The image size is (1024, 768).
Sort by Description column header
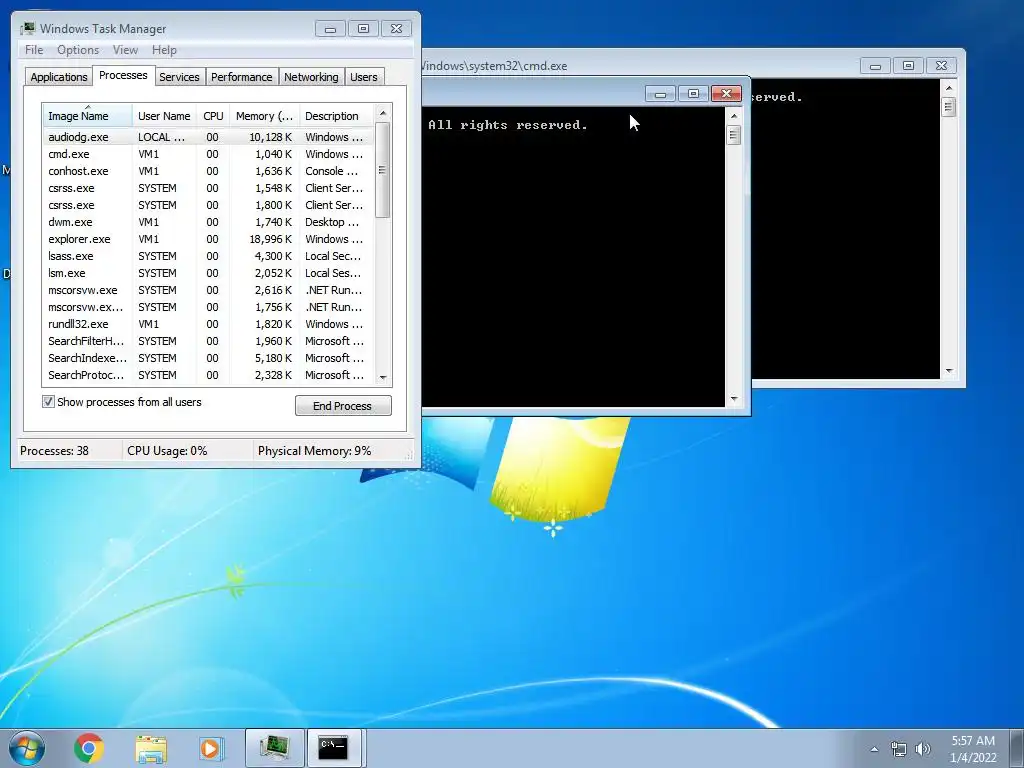(336, 116)
